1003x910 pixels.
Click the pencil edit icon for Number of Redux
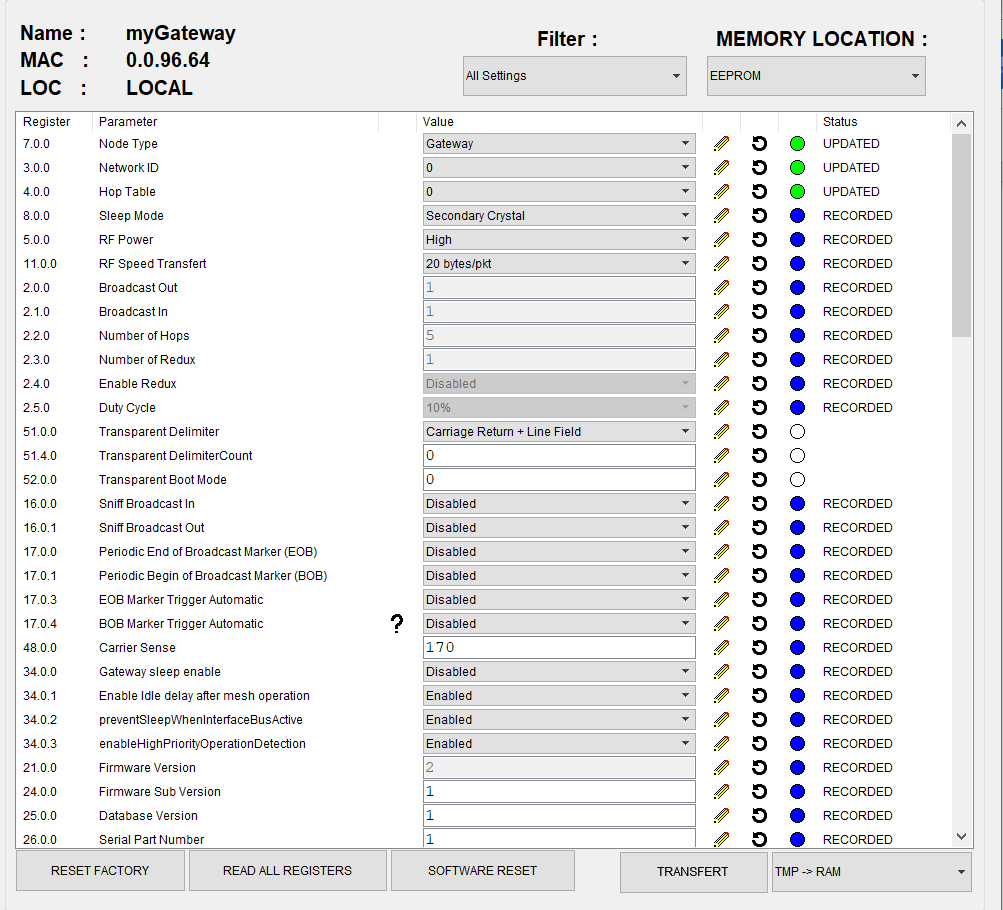721,359
